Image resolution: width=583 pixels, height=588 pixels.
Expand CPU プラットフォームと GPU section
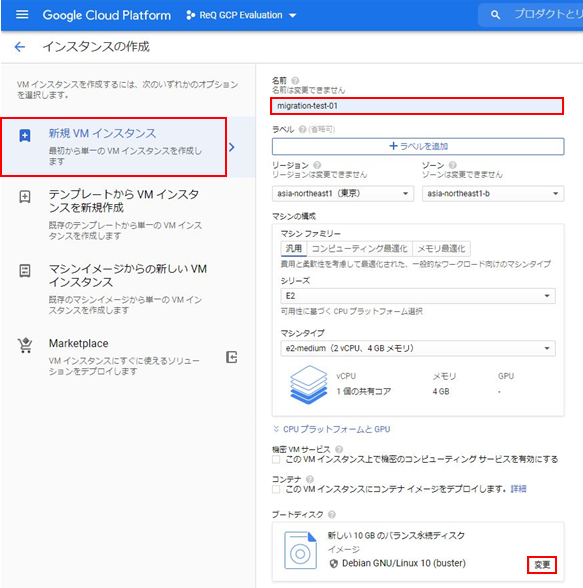(x=332, y=429)
